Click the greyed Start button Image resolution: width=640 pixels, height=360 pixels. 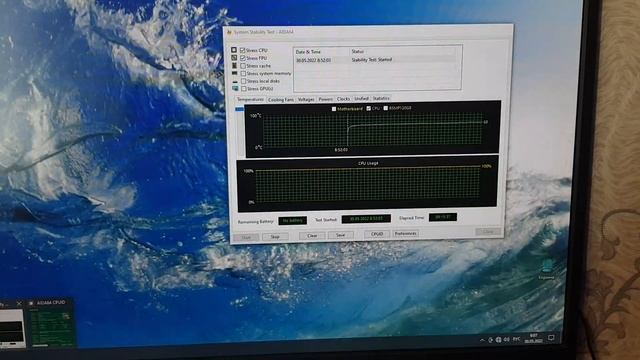tap(246, 237)
